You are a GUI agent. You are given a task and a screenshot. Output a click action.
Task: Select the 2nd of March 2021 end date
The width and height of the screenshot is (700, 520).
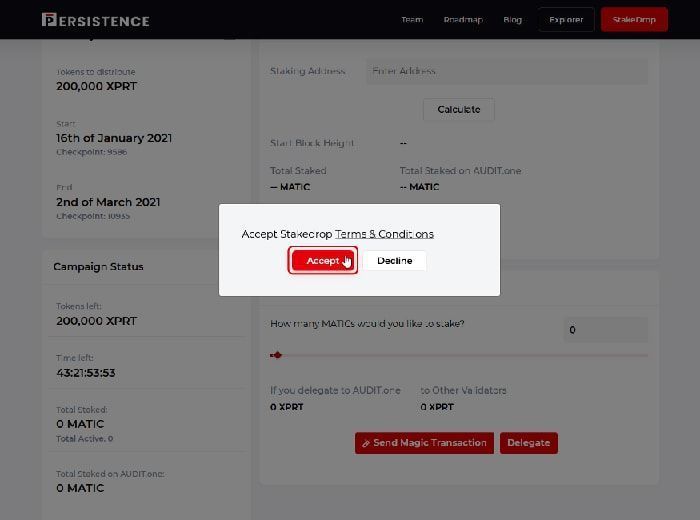click(108, 202)
